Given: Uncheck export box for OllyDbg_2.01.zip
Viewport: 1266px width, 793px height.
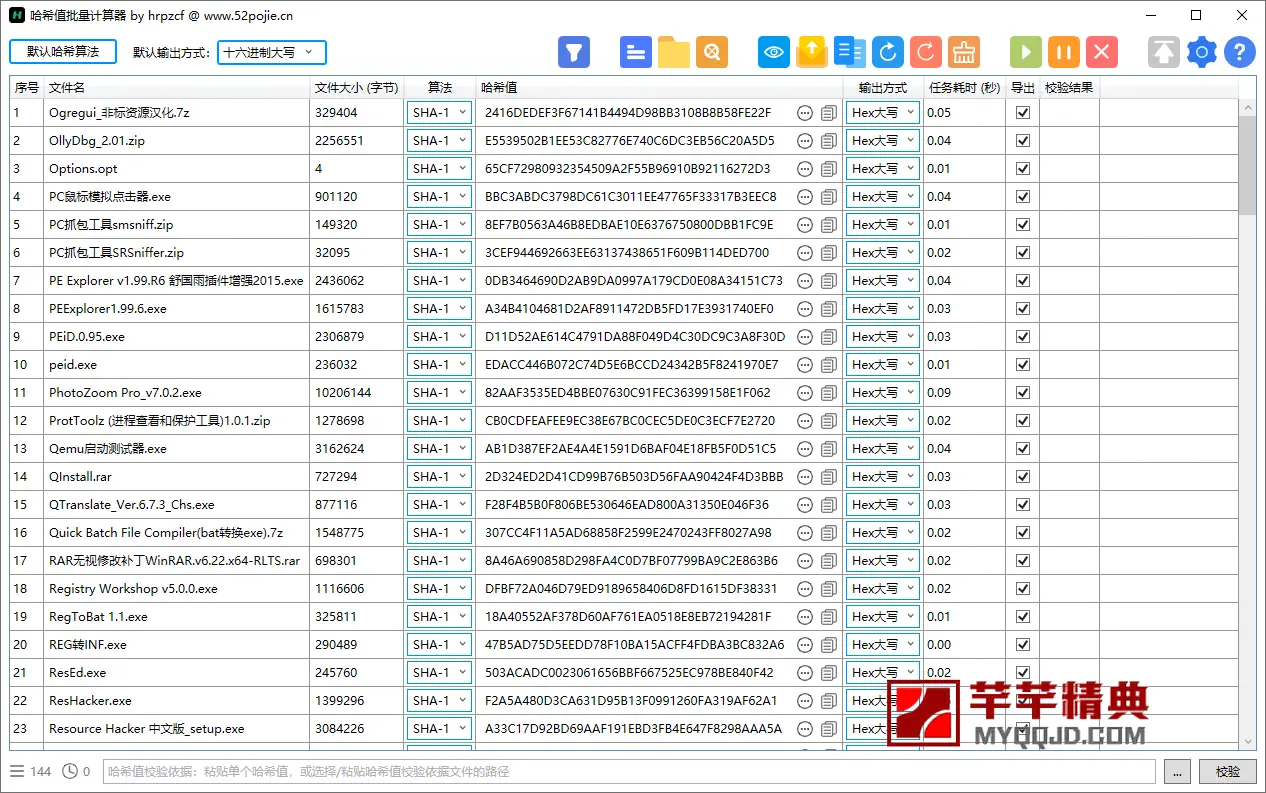Looking at the screenshot, I should pyautogui.click(x=1022, y=141).
